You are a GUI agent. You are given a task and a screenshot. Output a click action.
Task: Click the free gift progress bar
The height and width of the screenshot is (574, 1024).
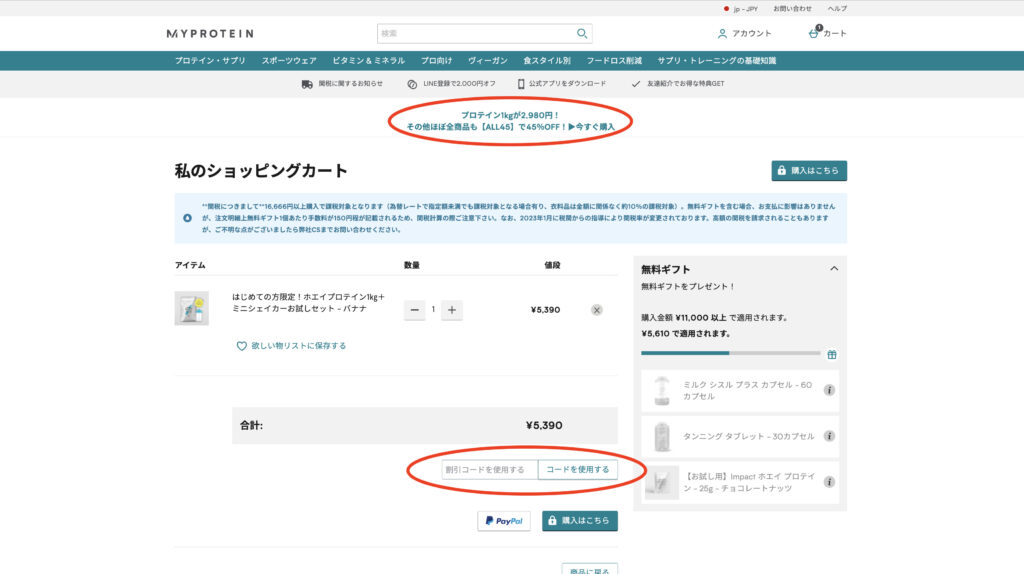point(731,353)
